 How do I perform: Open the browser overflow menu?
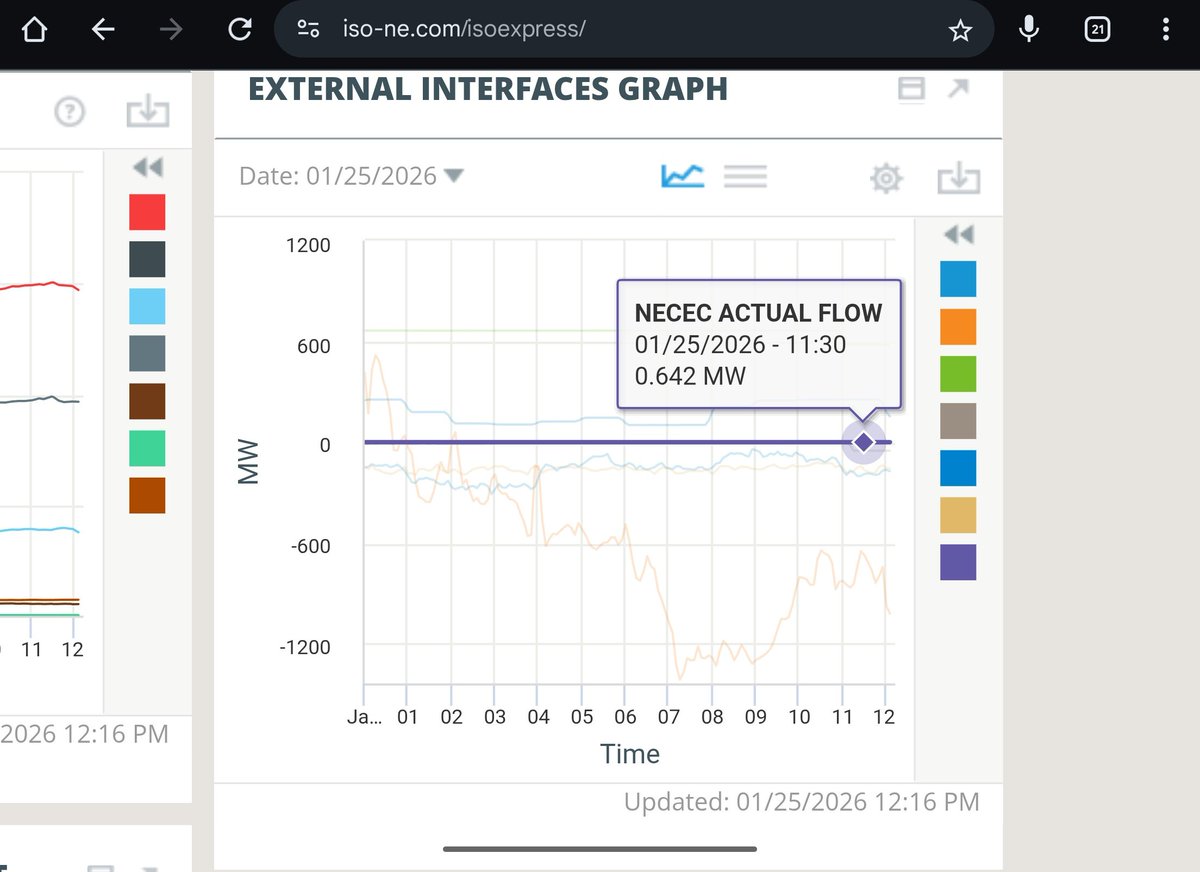pos(1165,29)
